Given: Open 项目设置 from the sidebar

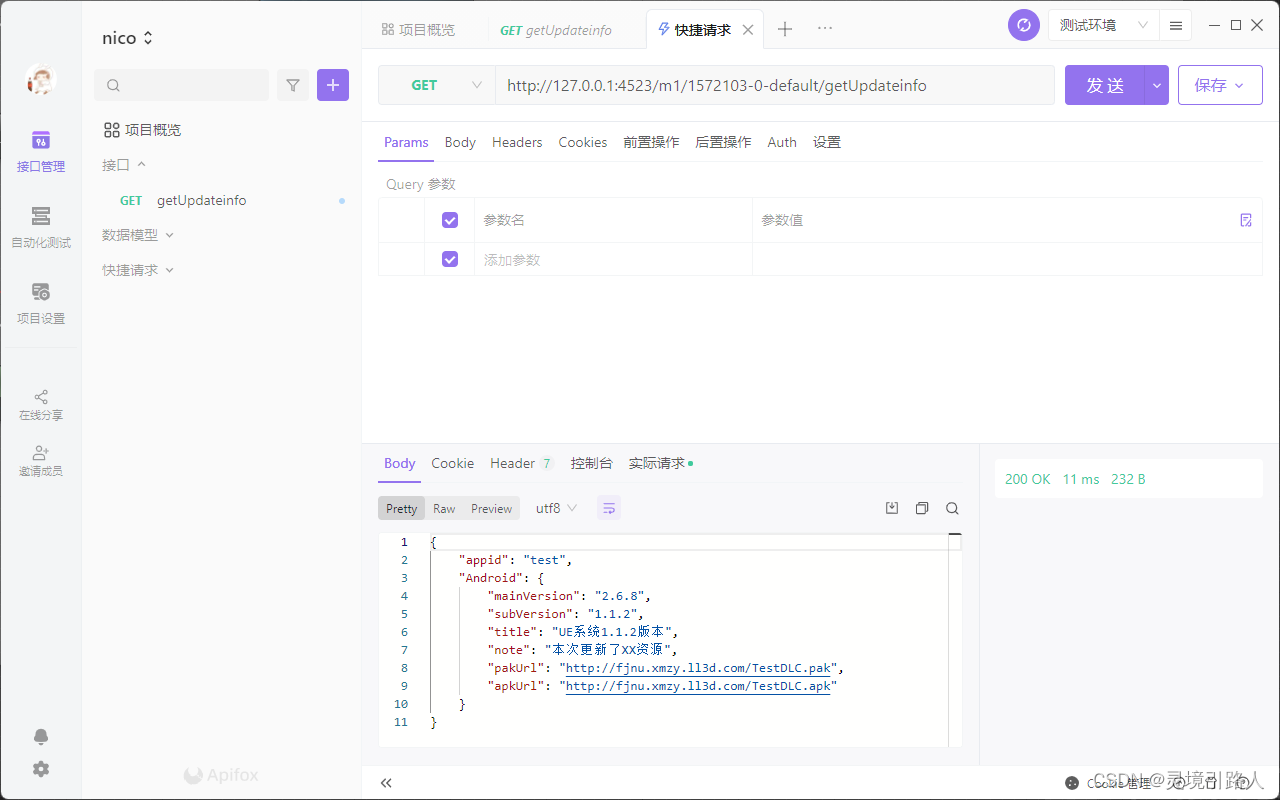Looking at the screenshot, I should coord(40,305).
